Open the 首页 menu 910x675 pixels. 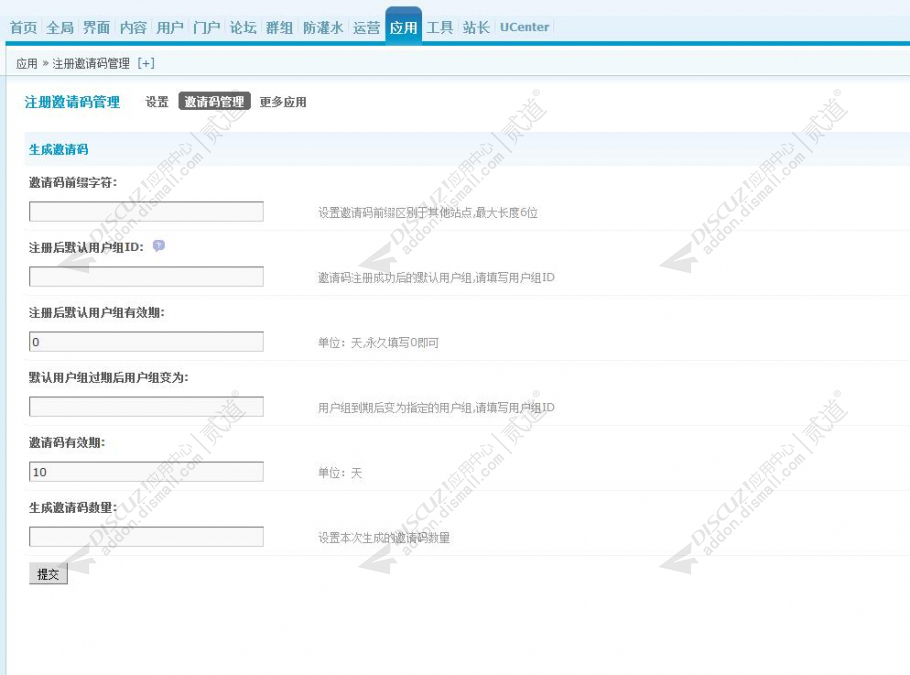(x=23, y=28)
